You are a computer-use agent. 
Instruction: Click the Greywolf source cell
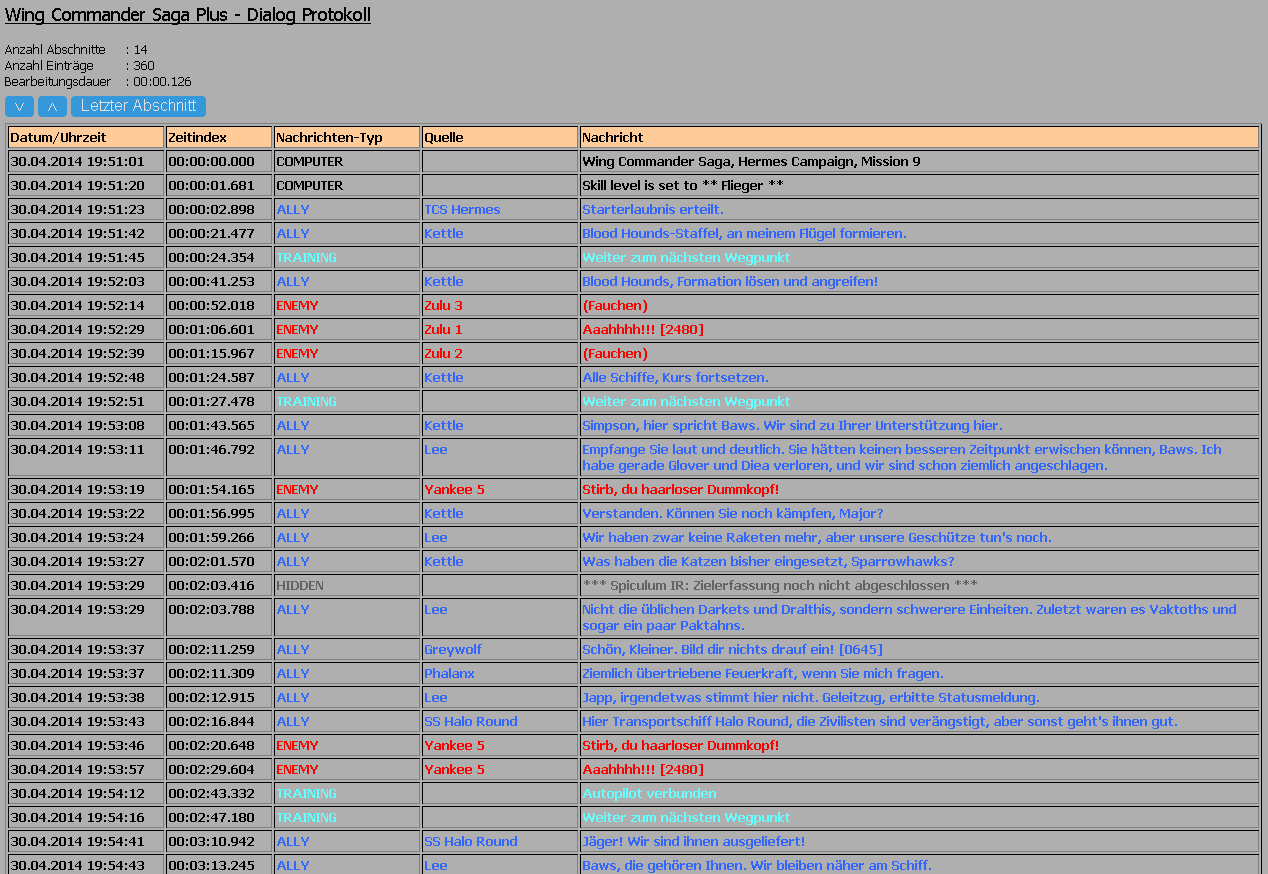point(453,649)
